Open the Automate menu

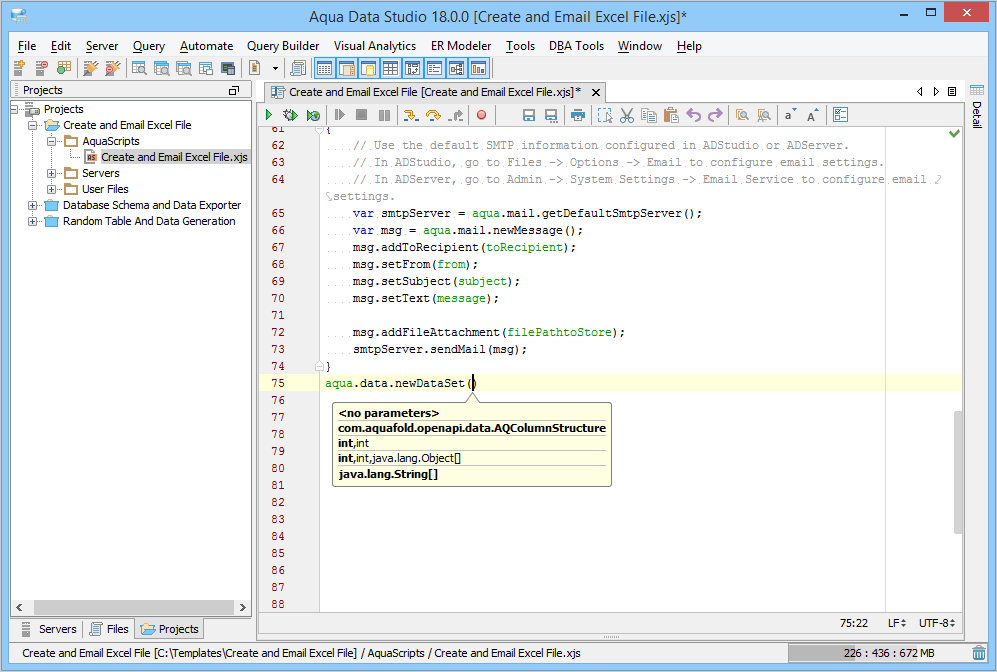click(x=206, y=46)
